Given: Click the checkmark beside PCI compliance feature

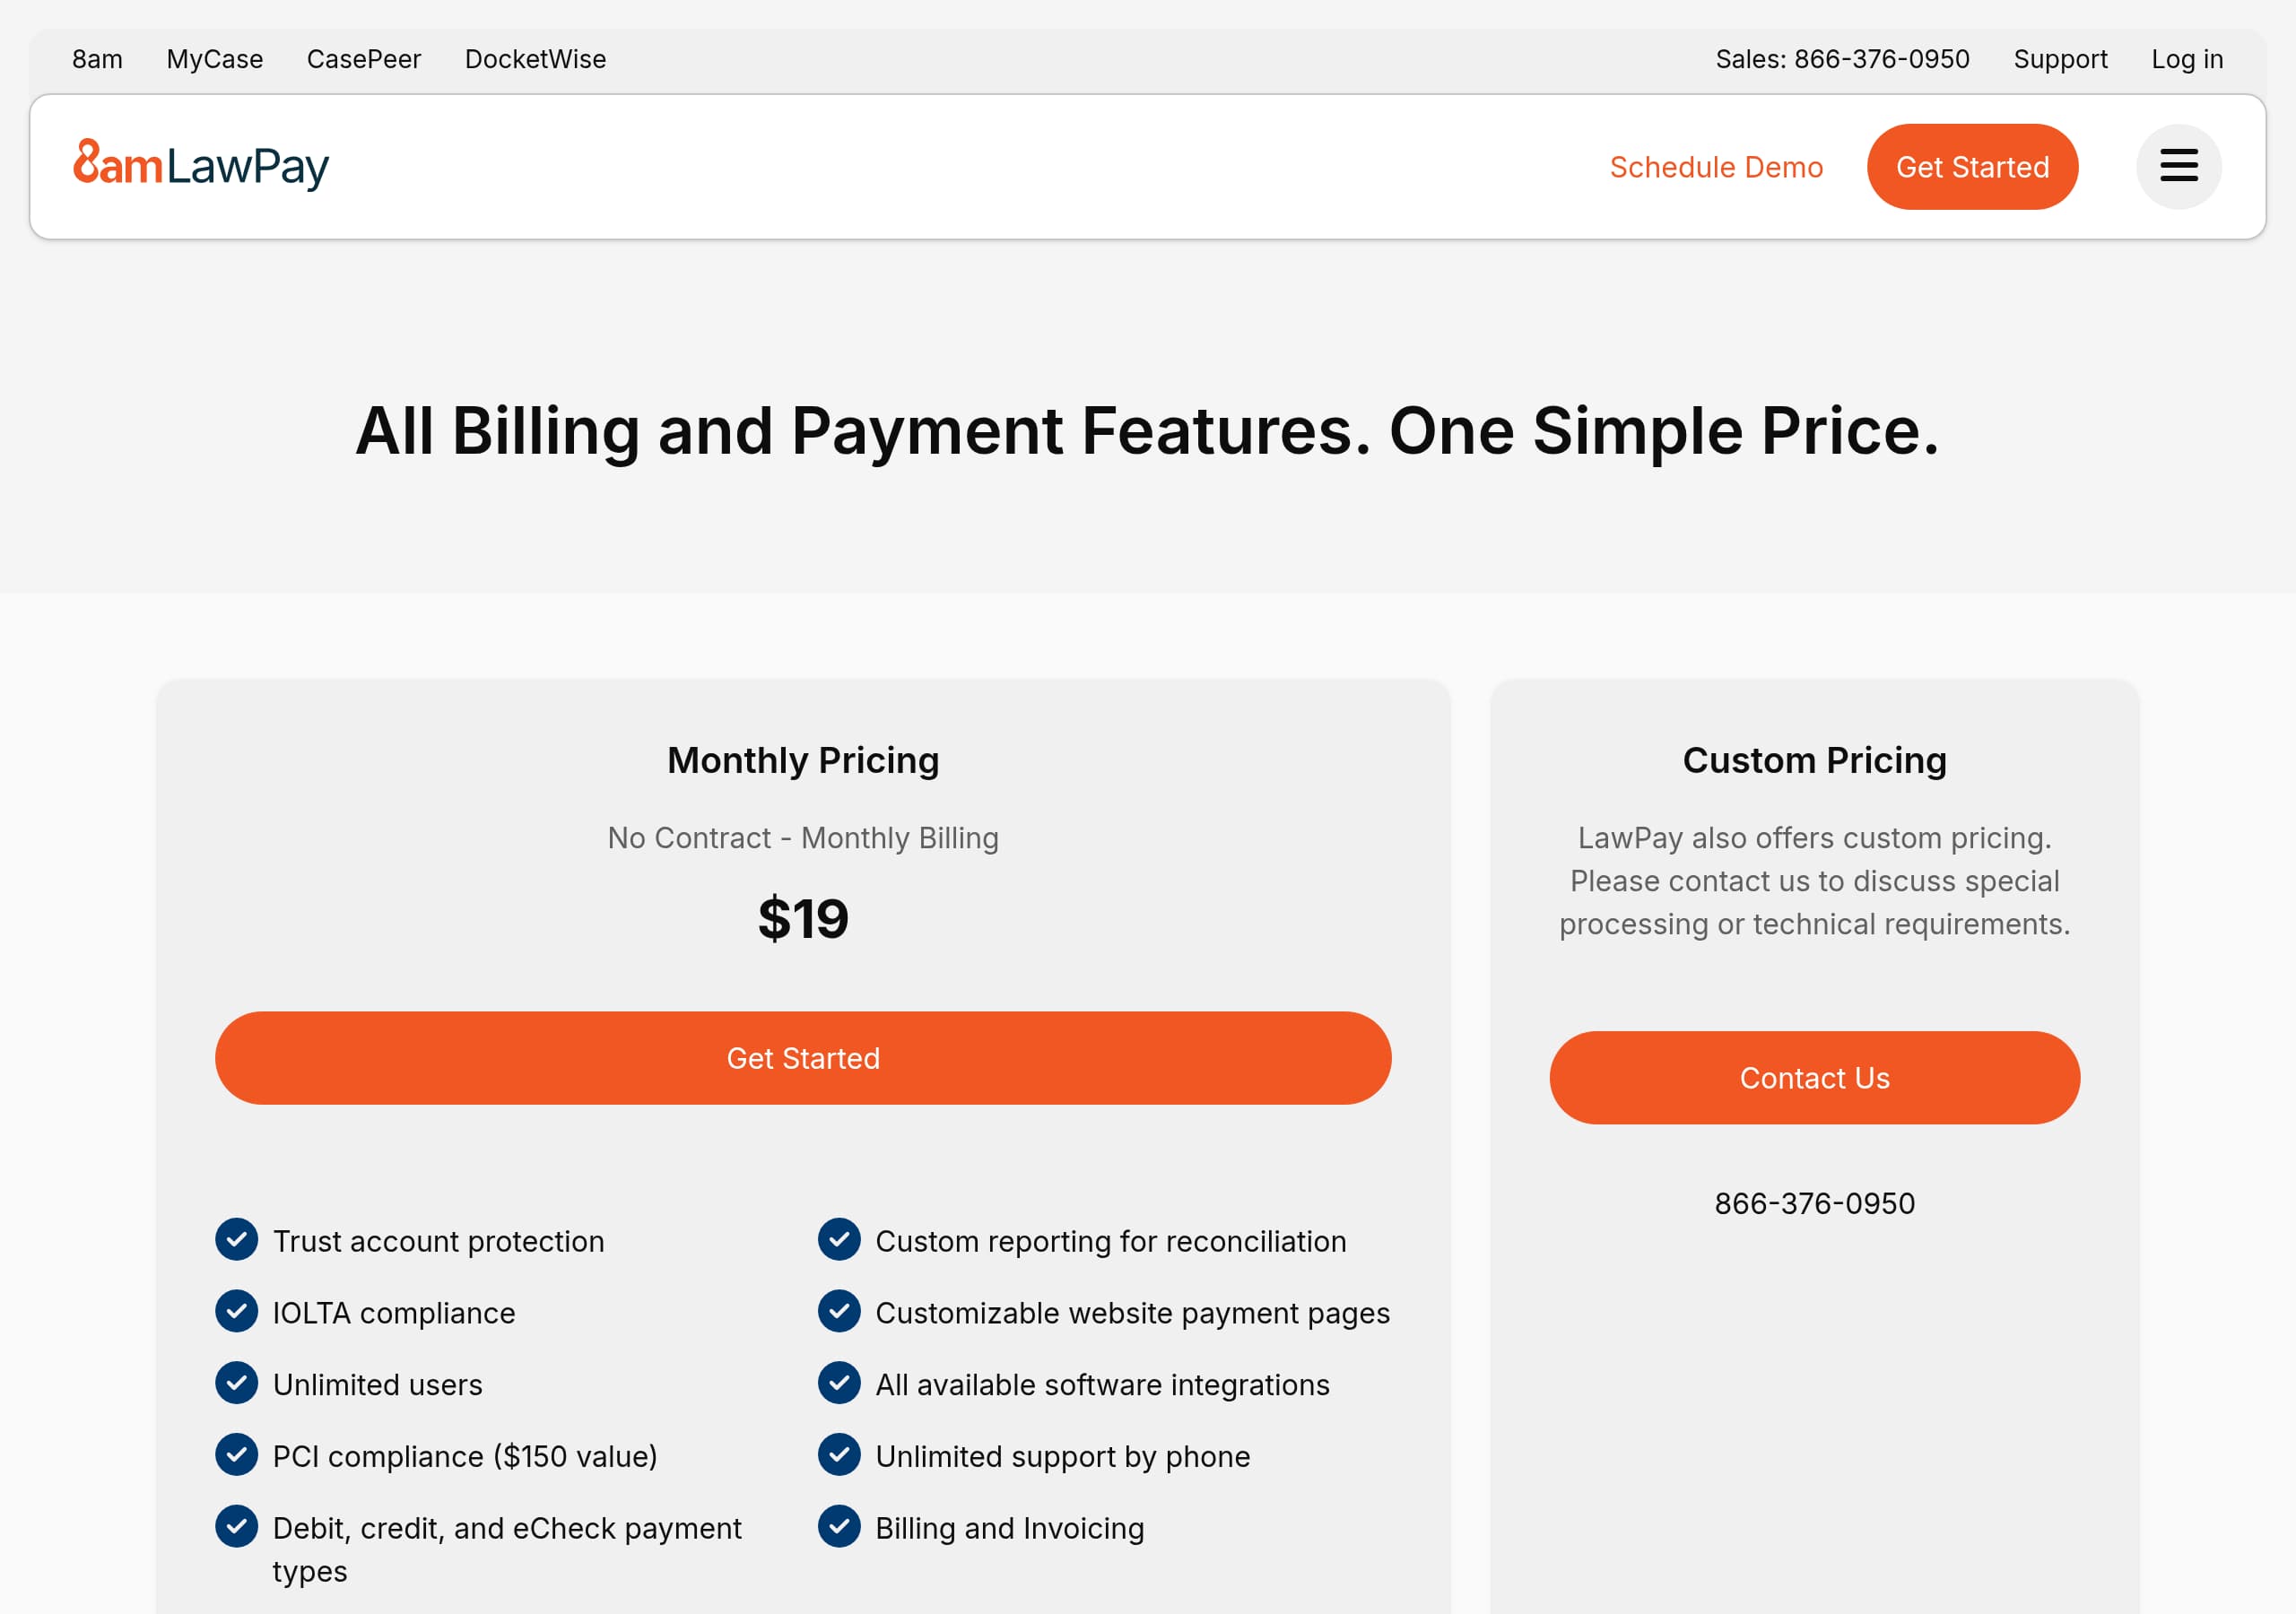Looking at the screenshot, I should coord(236,1456).
